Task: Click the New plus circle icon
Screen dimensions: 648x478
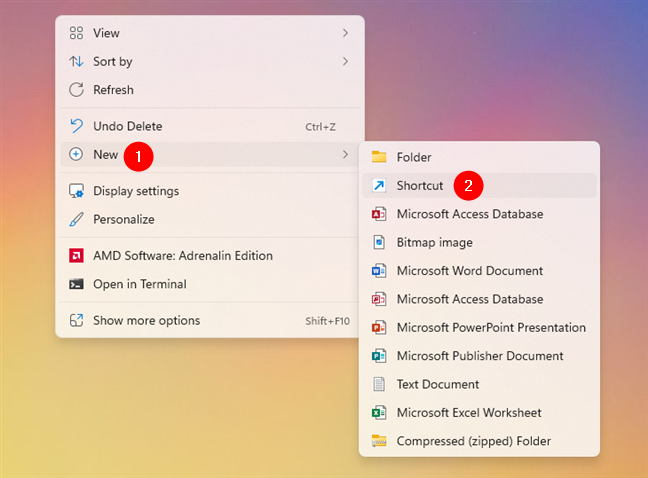Action: click(76, 155)
